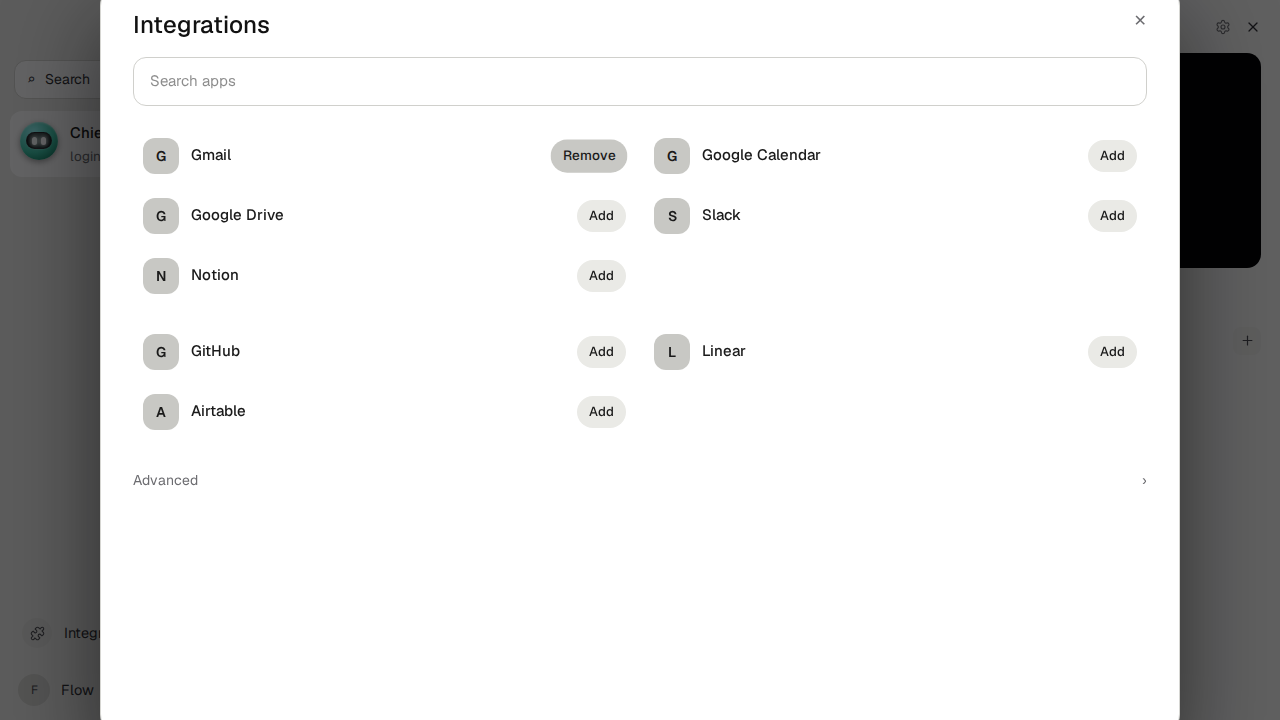This screenshot has width=1280, height=720.
Task: Expand the Advanced section
Action: tap(640, 480)
